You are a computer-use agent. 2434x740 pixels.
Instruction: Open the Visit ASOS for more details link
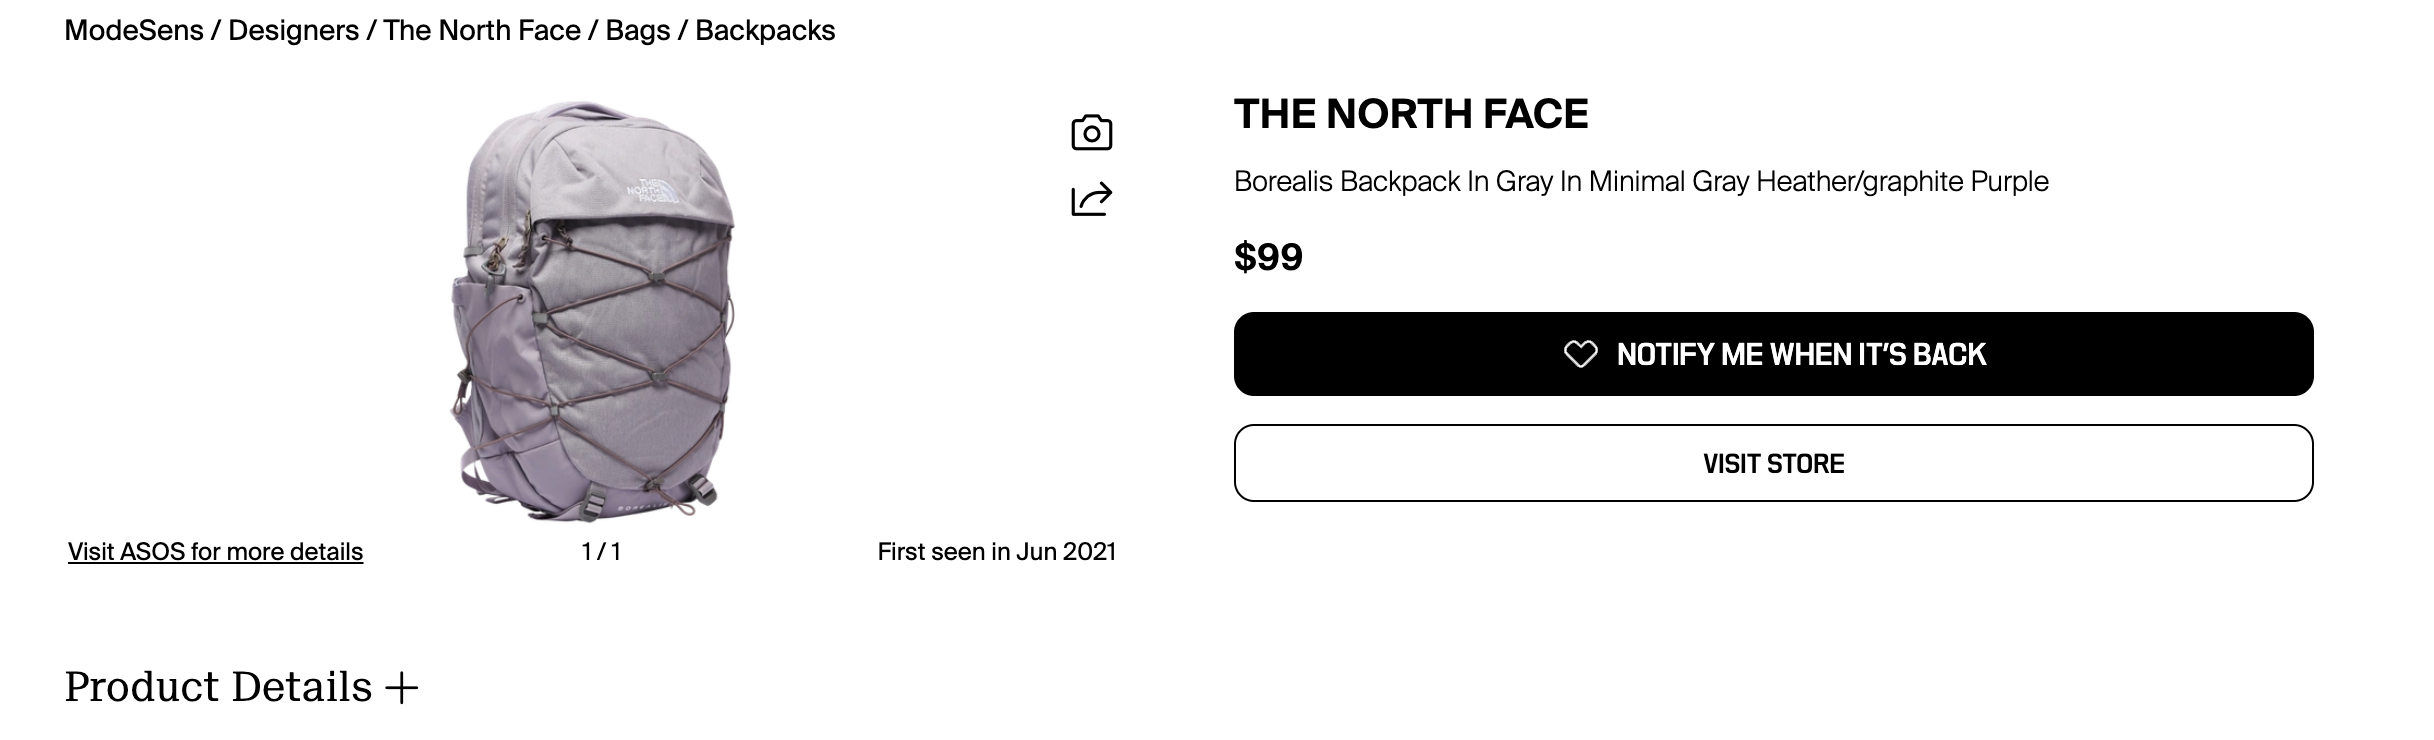pyautogui.click(x=215, y=552)
